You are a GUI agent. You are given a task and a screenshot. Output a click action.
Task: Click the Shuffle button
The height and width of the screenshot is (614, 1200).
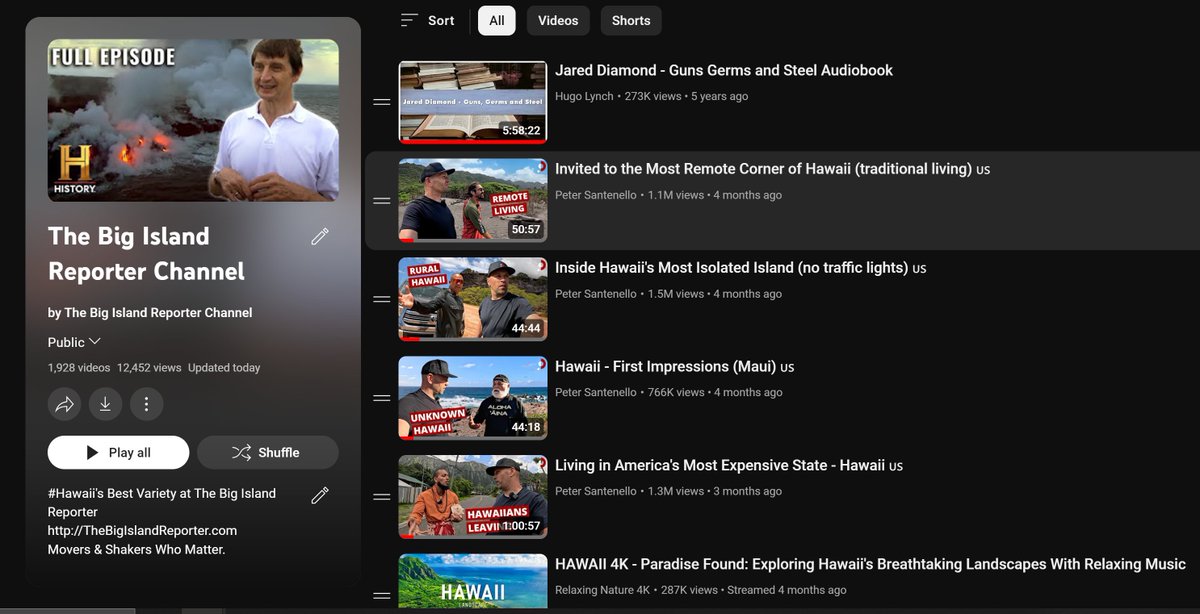tap(267, 453)
